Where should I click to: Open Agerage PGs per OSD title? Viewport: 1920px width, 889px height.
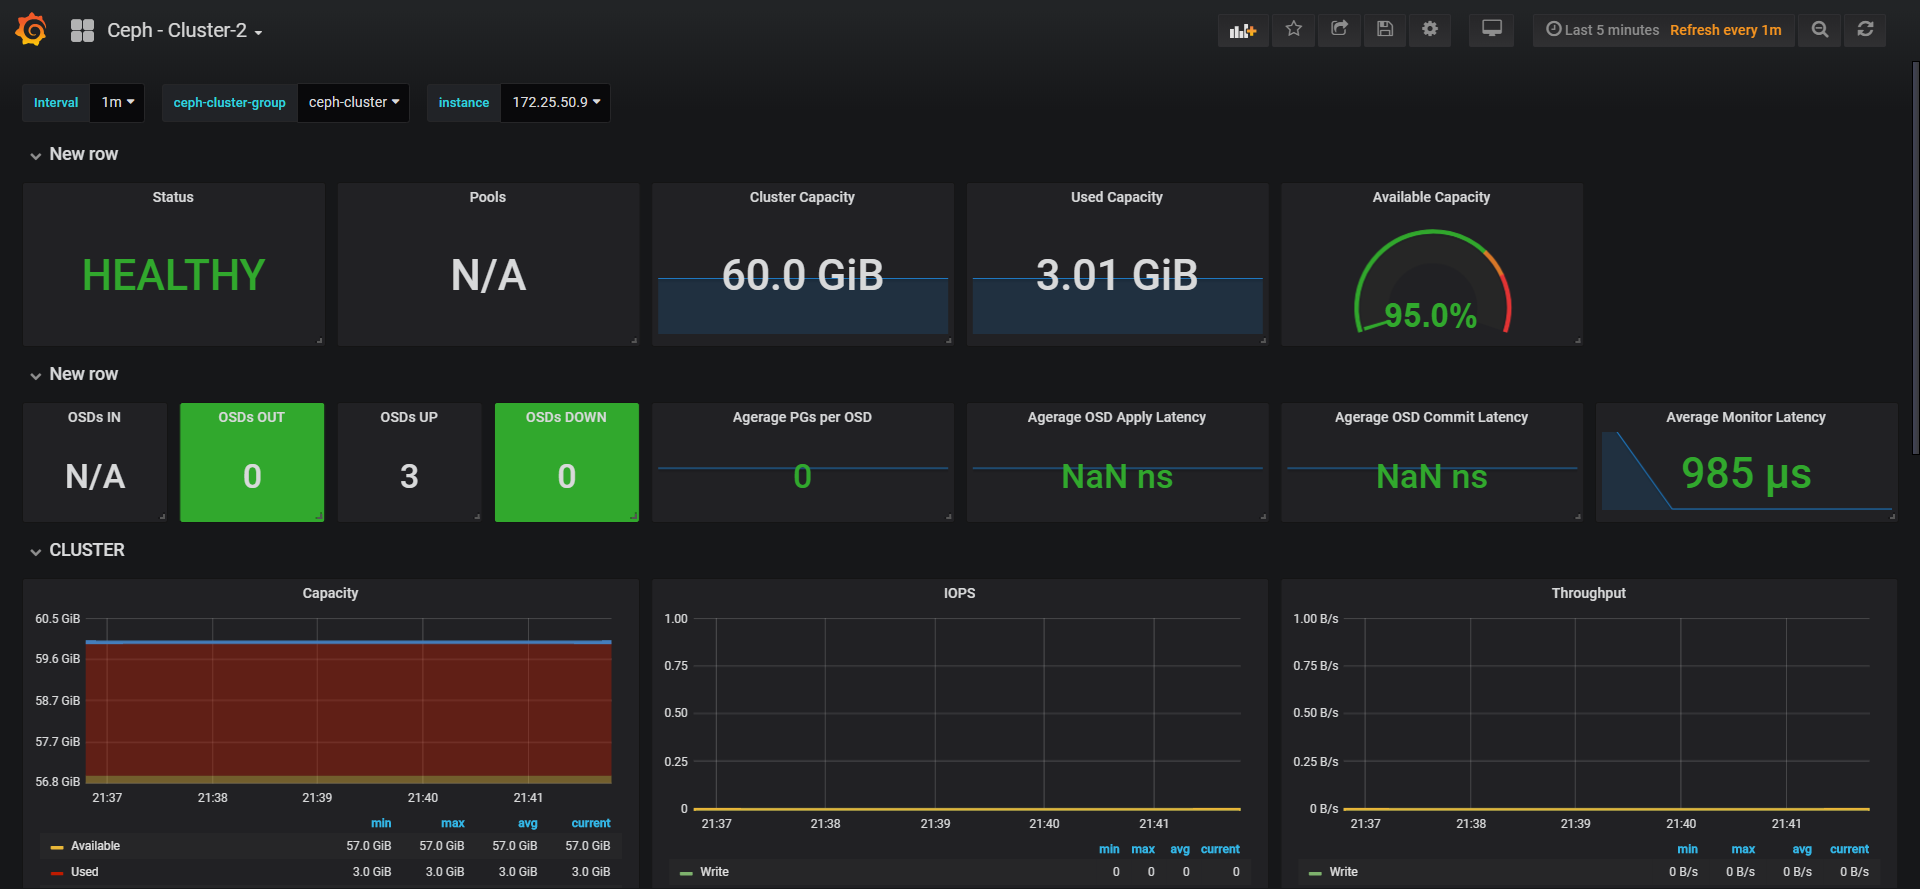(x=802, y=417)
